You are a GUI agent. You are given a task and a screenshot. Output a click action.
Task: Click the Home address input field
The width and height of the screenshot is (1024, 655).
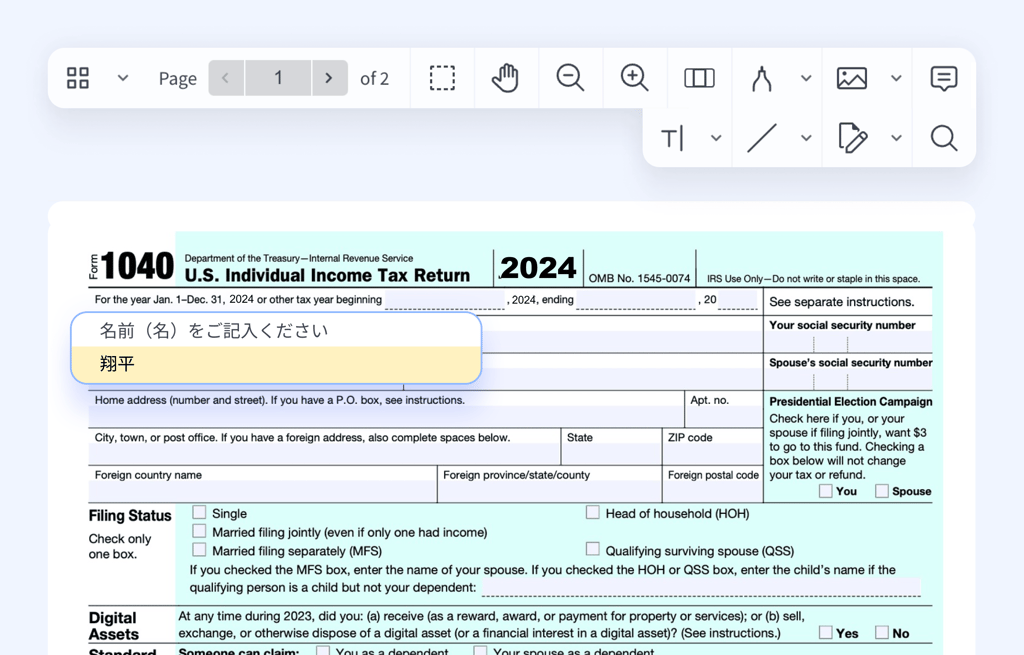(385, 417)
